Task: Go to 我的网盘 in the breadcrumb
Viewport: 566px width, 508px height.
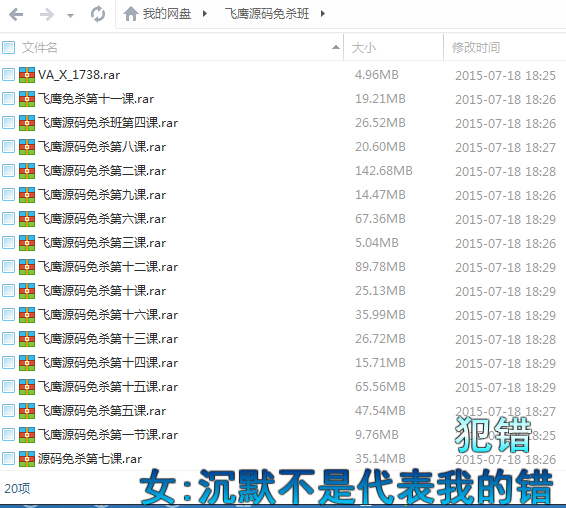Action: 166,14
